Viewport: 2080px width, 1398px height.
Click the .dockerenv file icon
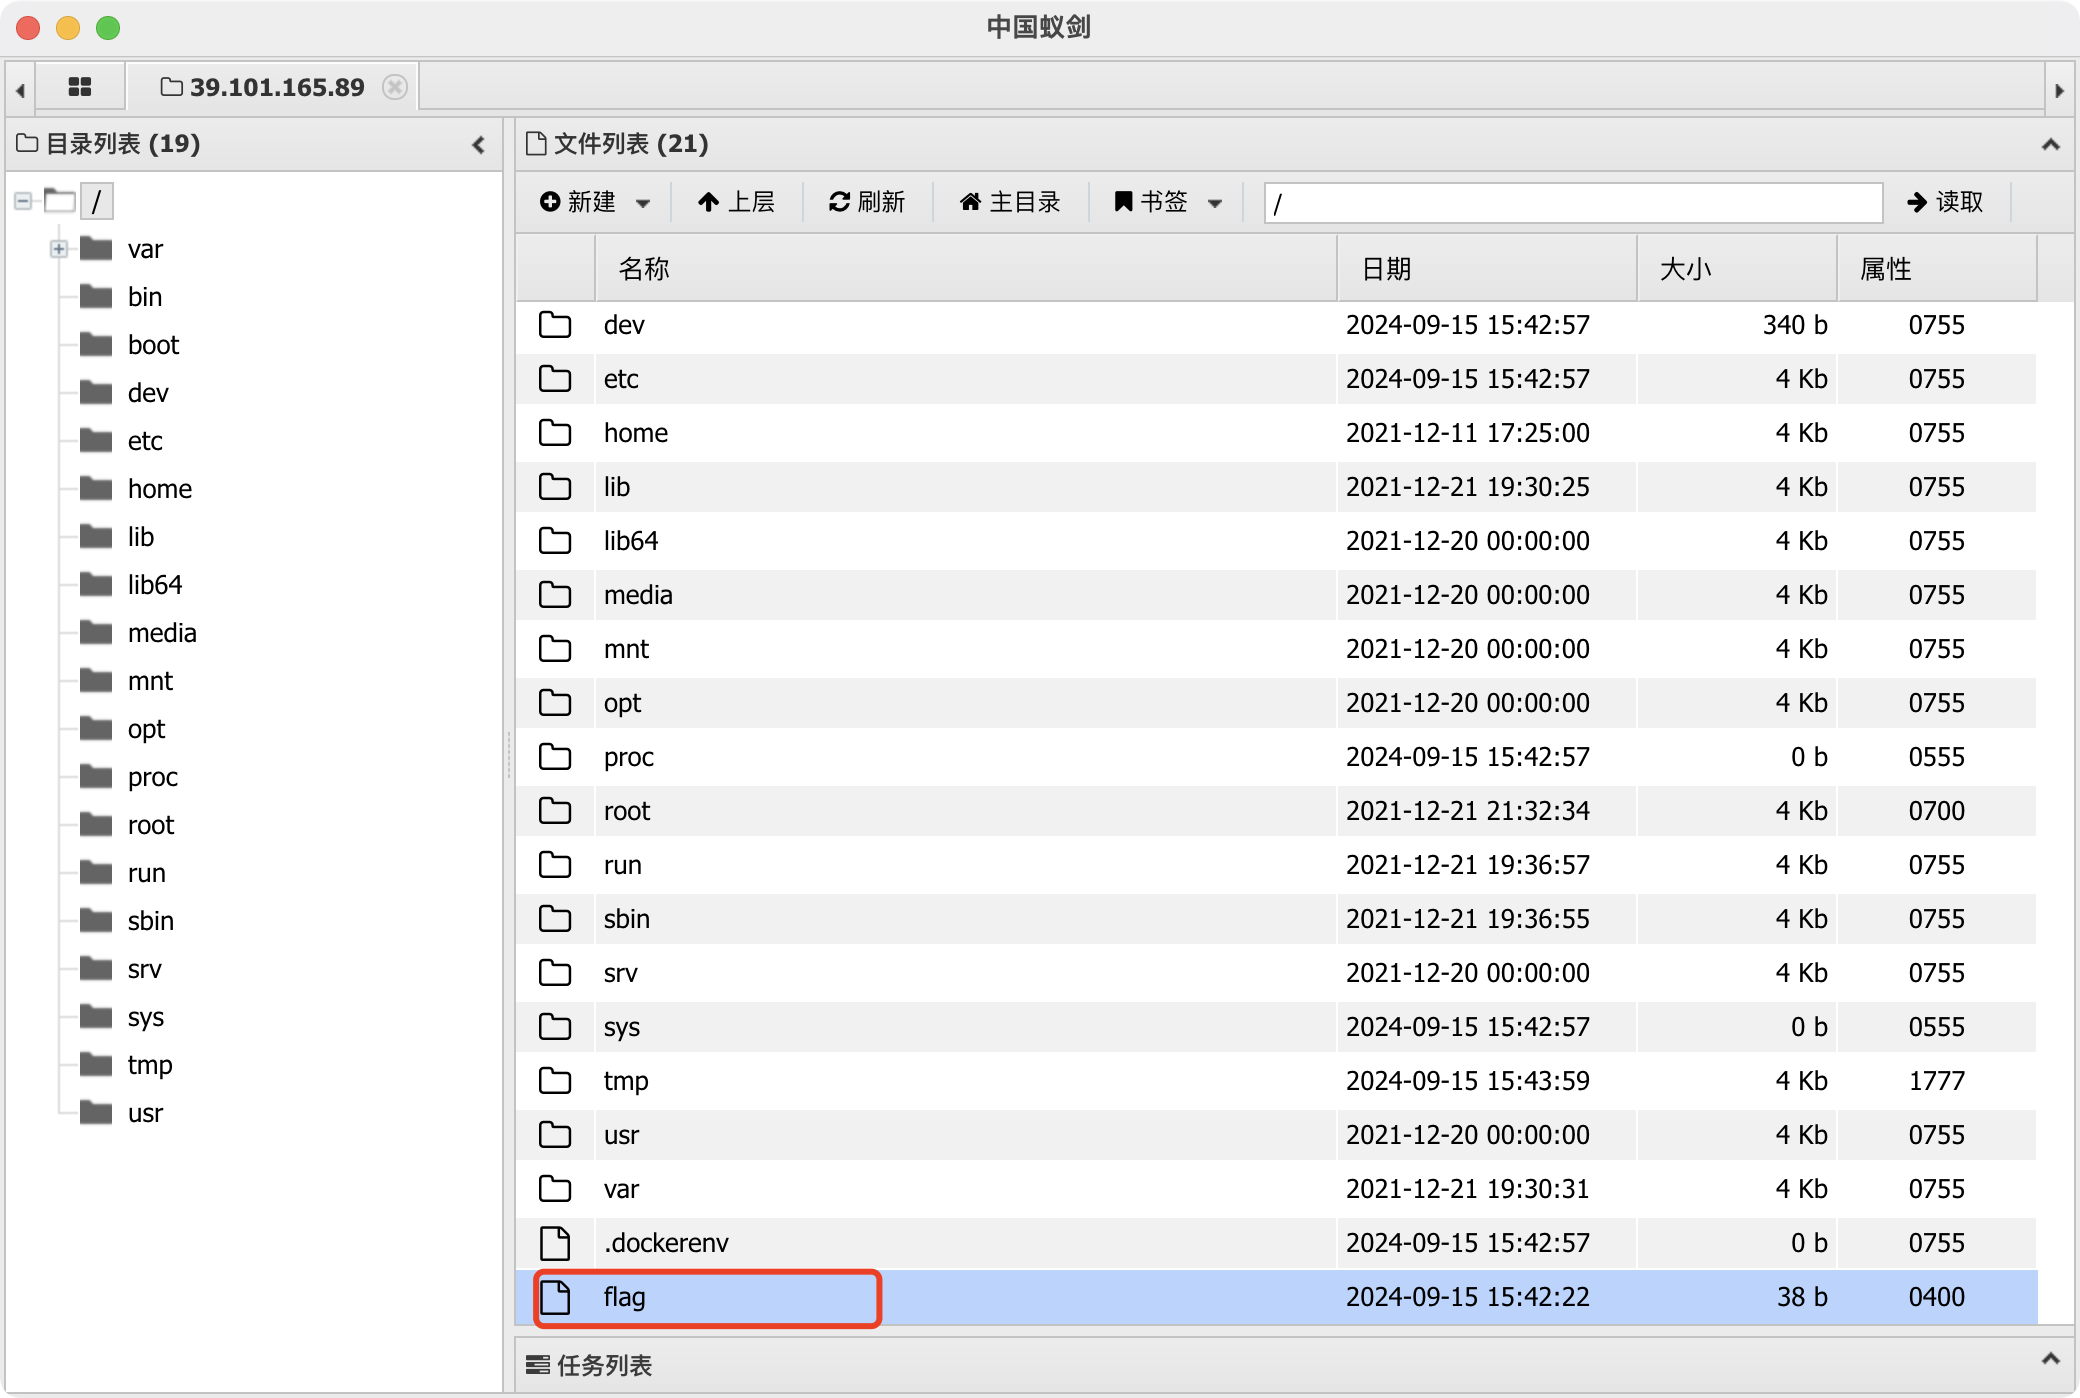coord(555,1243)
